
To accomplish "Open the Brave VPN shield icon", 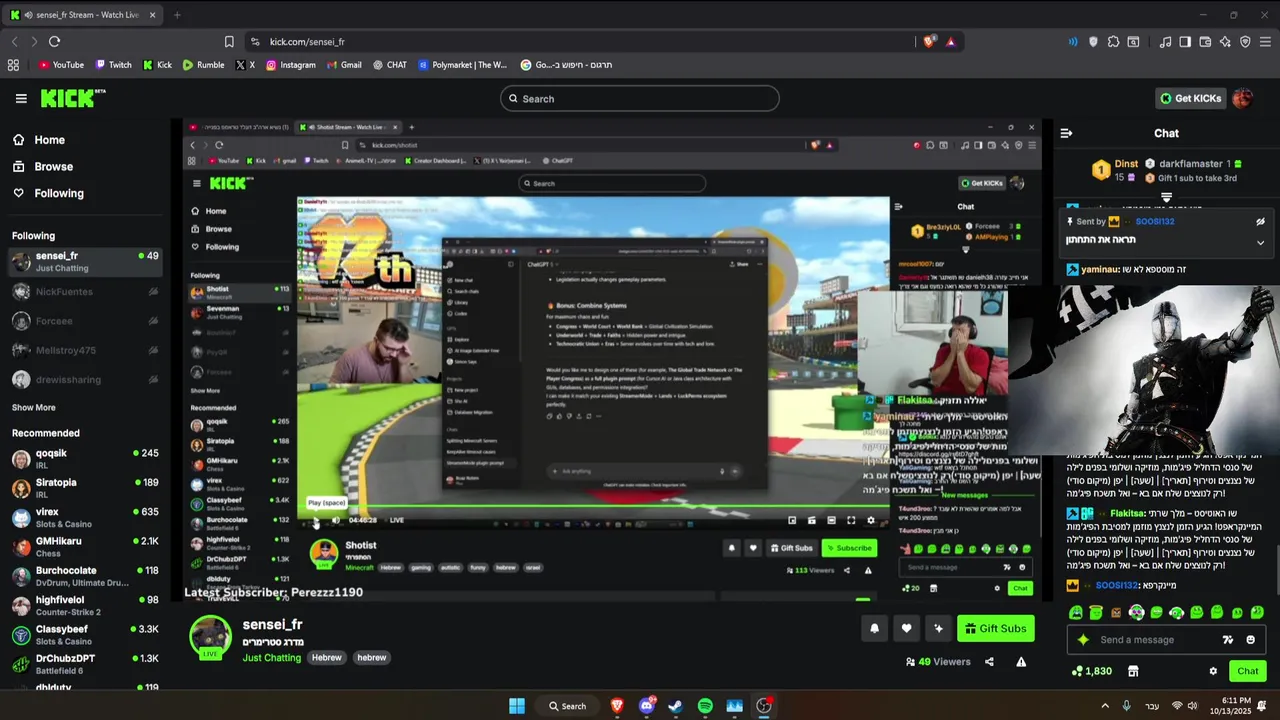I will coord(1245,41).
